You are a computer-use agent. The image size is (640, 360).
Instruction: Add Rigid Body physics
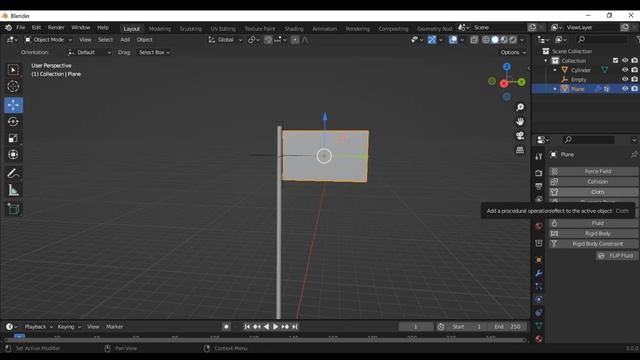point(593,233)
